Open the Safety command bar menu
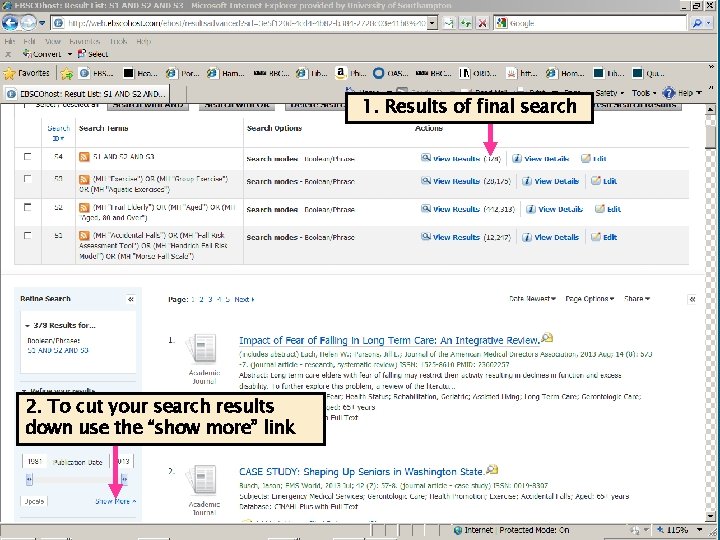 coord(609,93)
